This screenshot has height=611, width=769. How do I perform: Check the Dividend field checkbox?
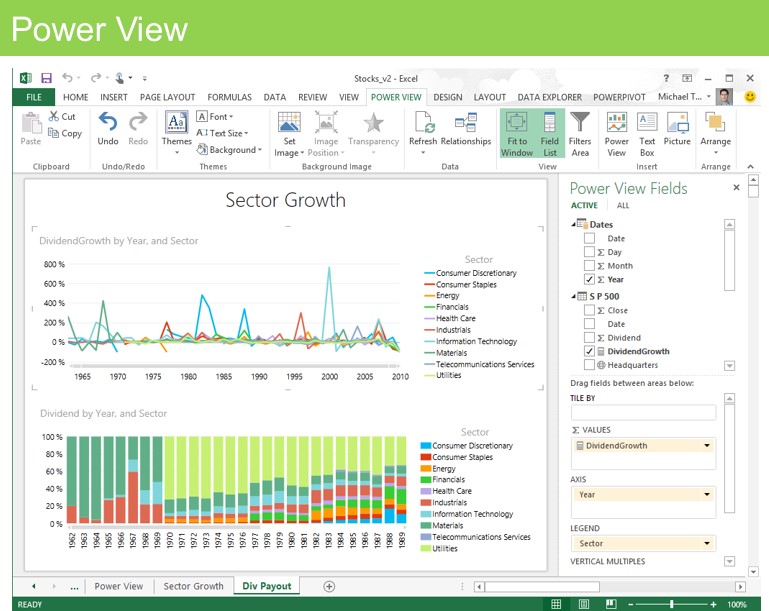click(590, 337)
